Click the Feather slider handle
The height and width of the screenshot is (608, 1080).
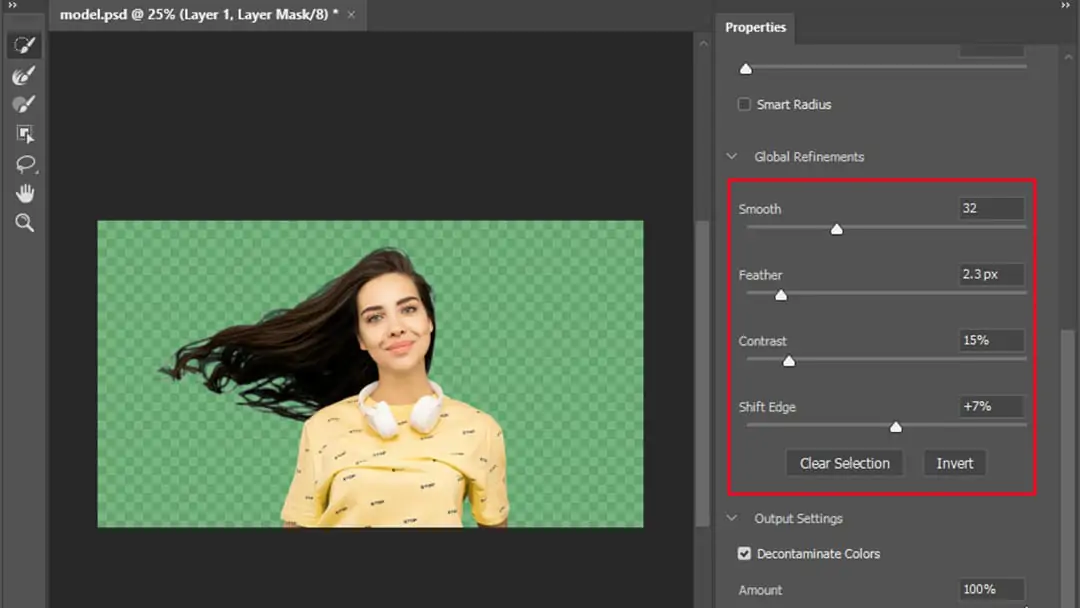(x=781, y=295)
